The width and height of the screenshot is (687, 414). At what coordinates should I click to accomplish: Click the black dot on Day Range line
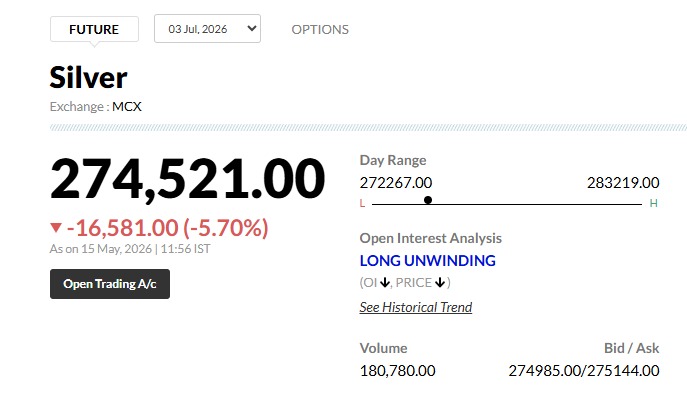[428, 200]
